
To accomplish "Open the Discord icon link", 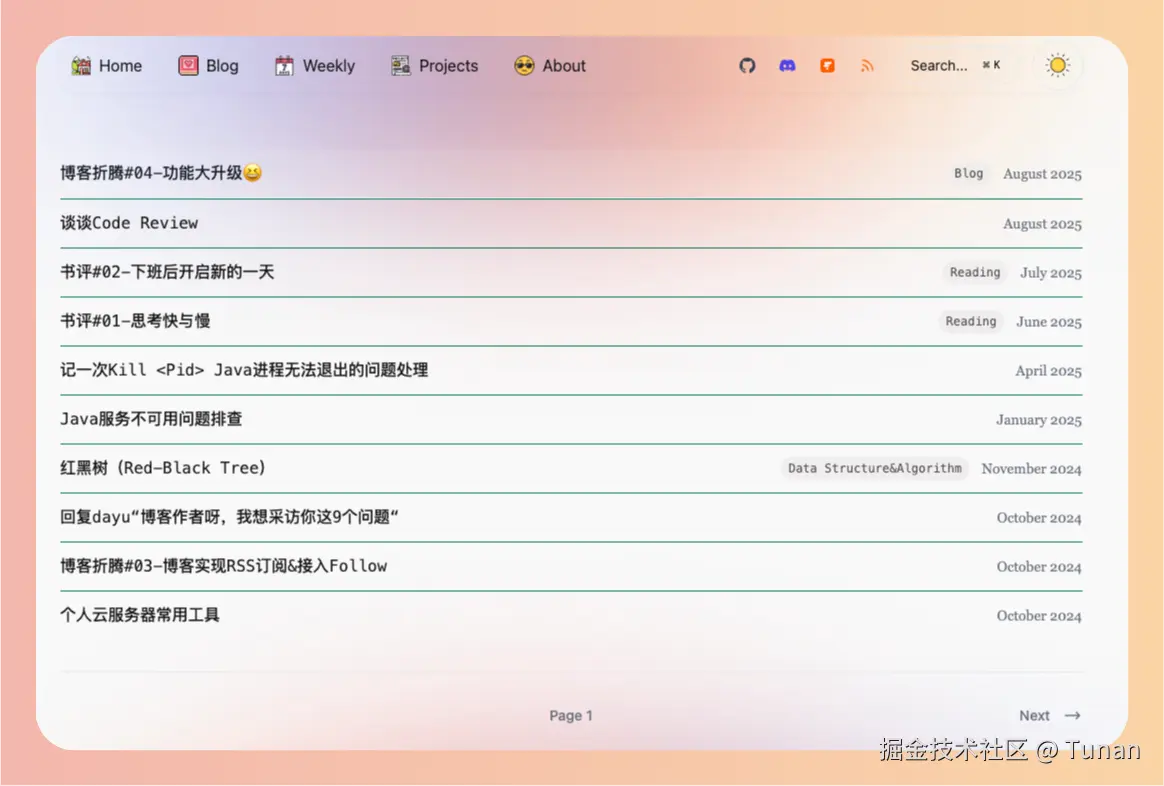I will coord(787,65).
